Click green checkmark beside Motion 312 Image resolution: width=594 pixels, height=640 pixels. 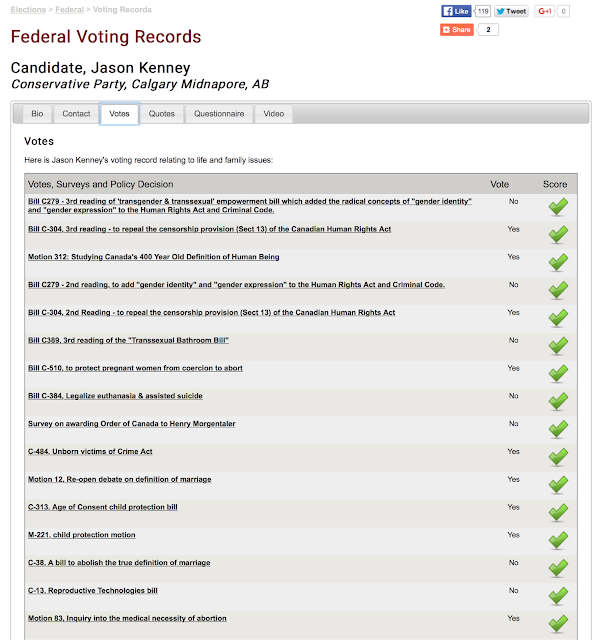tap(558, 262)
